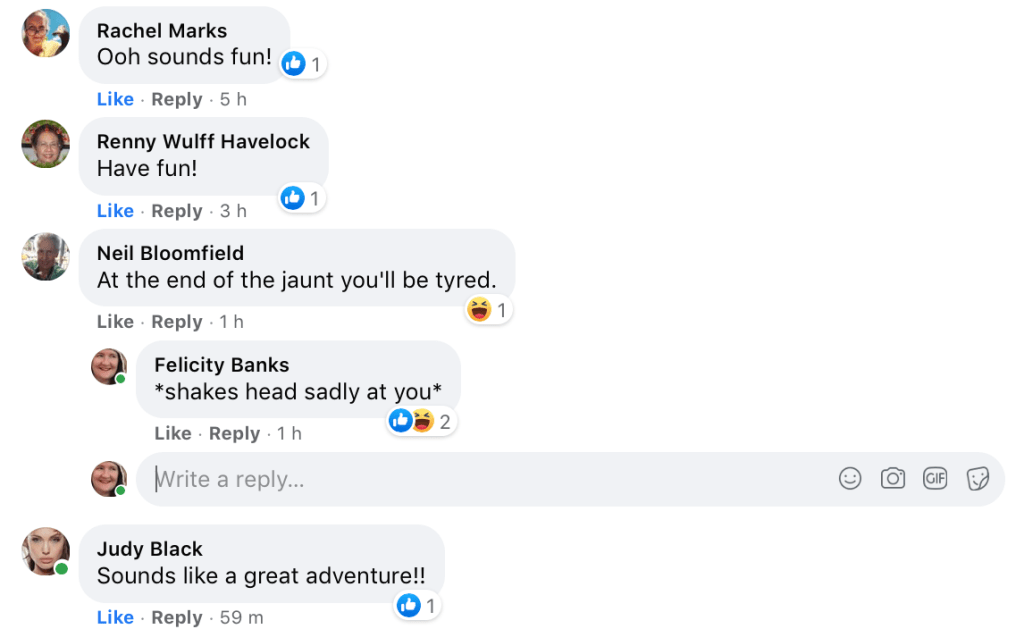Click like reaction on Judy Black's comment
The width and height of the screenshot is (1024, 629).
419,606
